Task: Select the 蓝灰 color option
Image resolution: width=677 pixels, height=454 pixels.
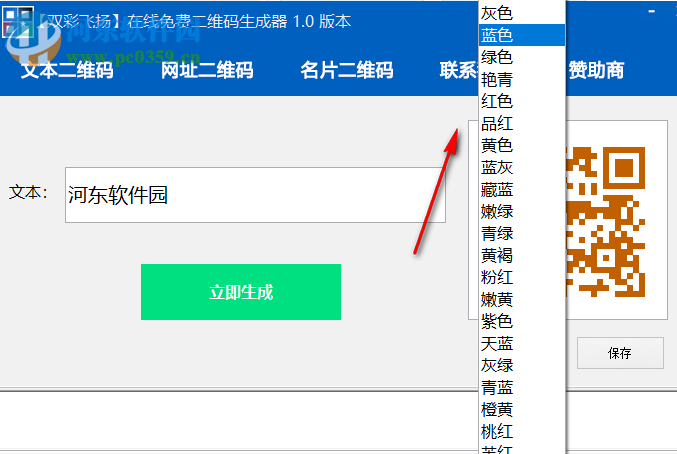Action: click(522, 167)
